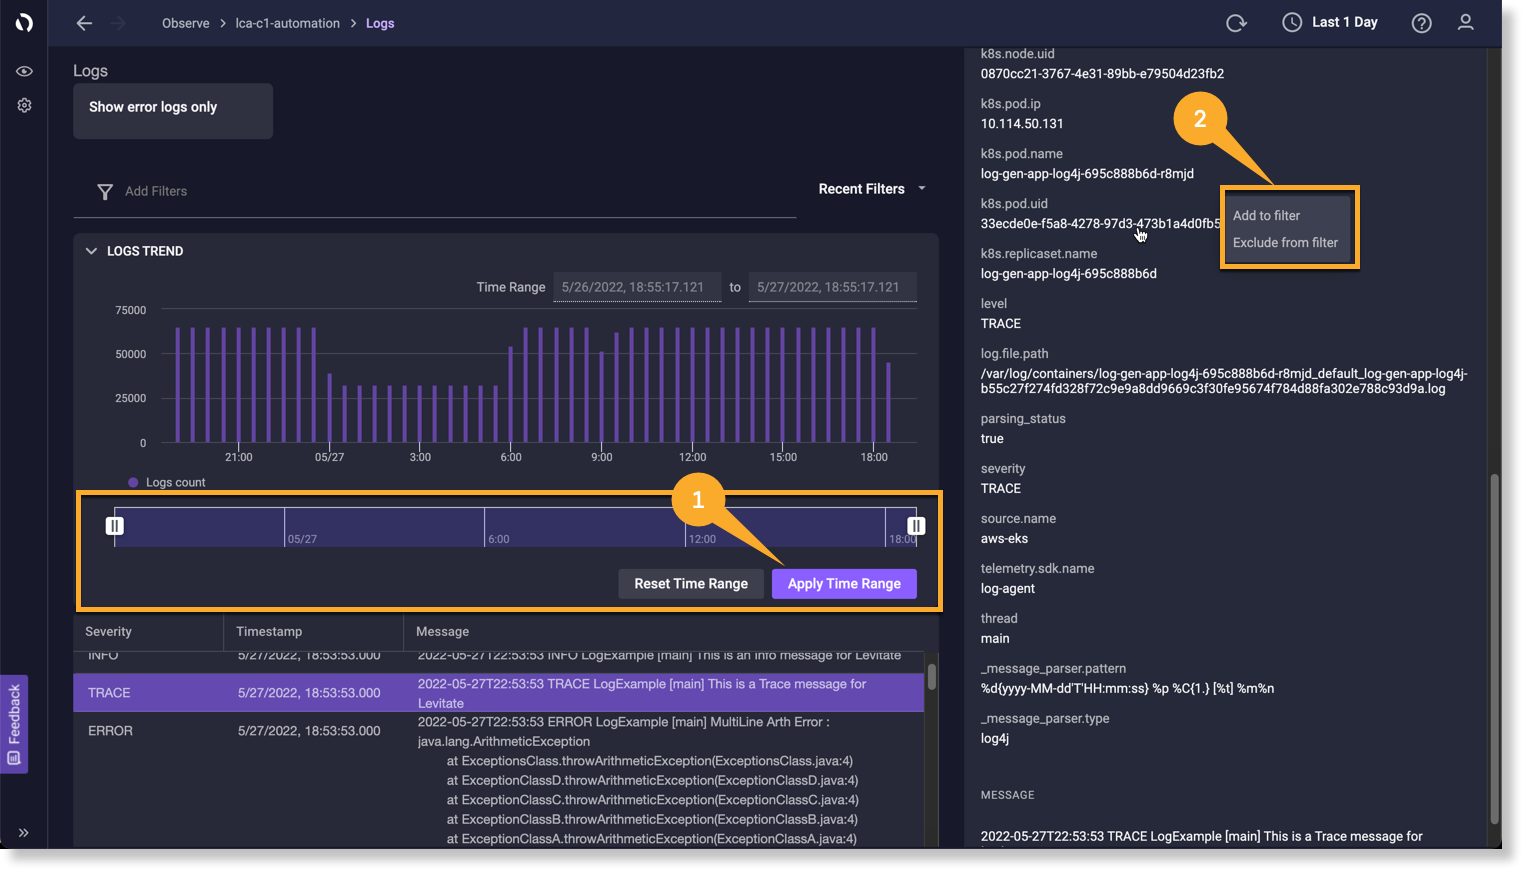Click source.name value aws-eks
1522x869 pixels.
[1004, 539]
